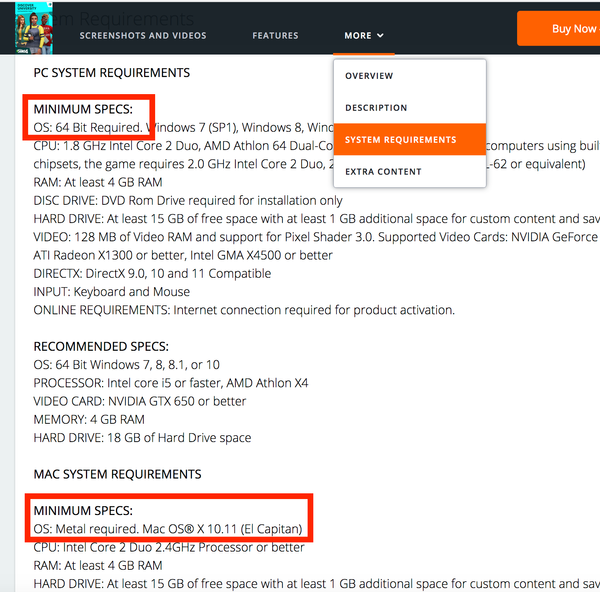Click the Video Card: NVIDIA GTX 650 line

click(140, 401)
